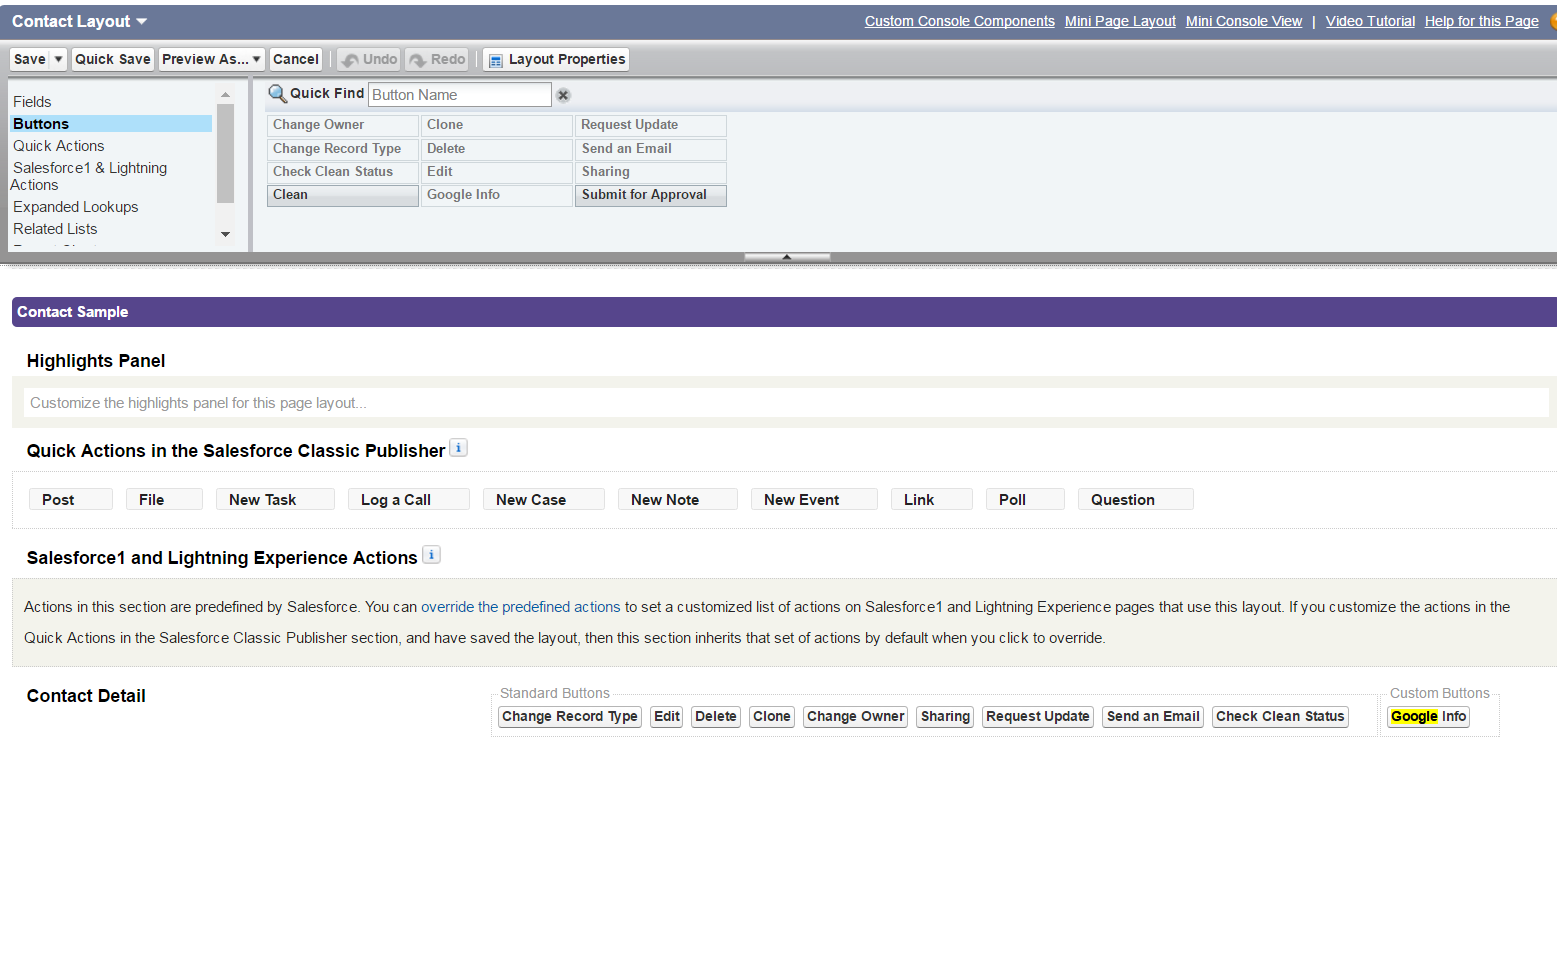The height and width of the screenshot is (969, 1562).
Task: Open the Mini Page Layout link
Action: coord(1119,21)
